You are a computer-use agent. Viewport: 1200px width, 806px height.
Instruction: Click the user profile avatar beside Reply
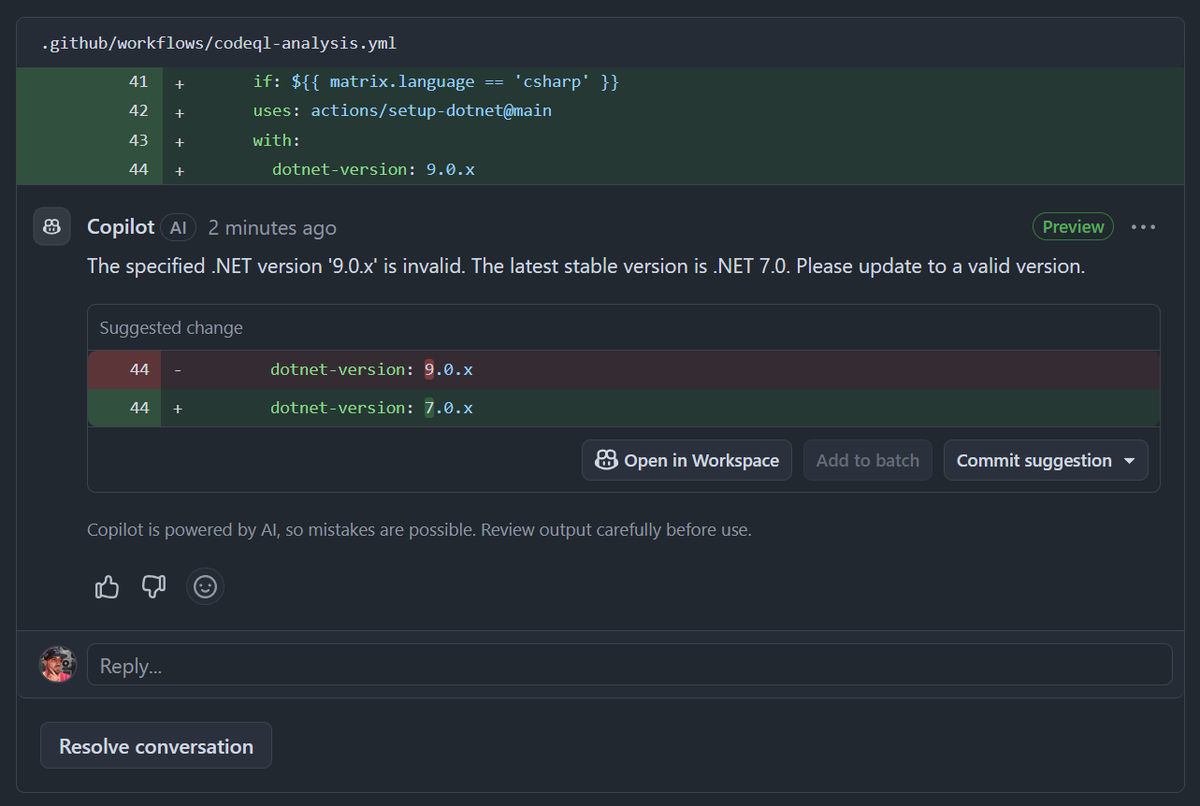58,664
